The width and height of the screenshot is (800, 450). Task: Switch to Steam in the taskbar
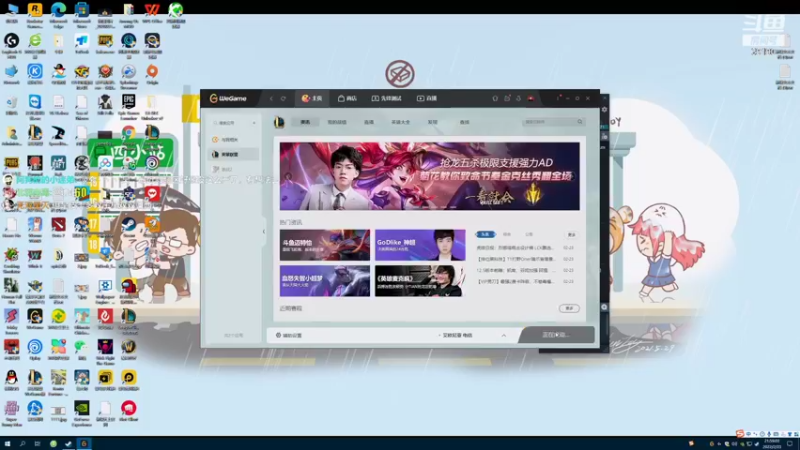tap(68, 443)
